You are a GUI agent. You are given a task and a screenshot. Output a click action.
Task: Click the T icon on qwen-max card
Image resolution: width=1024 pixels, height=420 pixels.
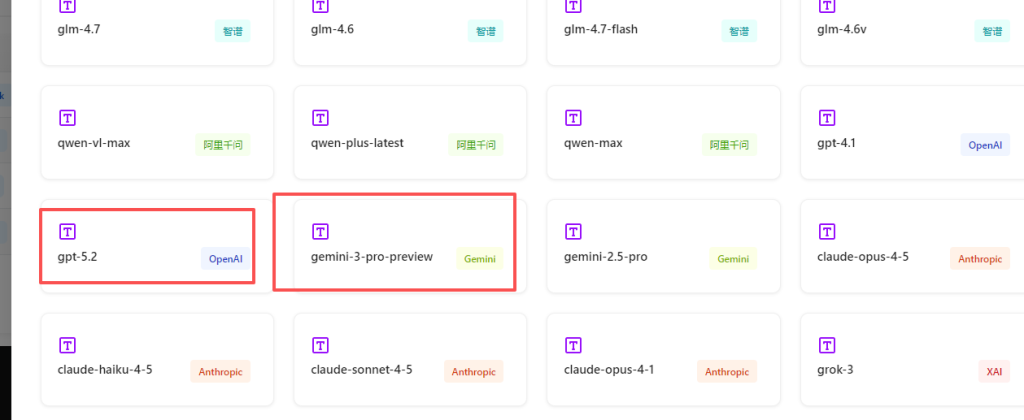[x=574, y=118]
